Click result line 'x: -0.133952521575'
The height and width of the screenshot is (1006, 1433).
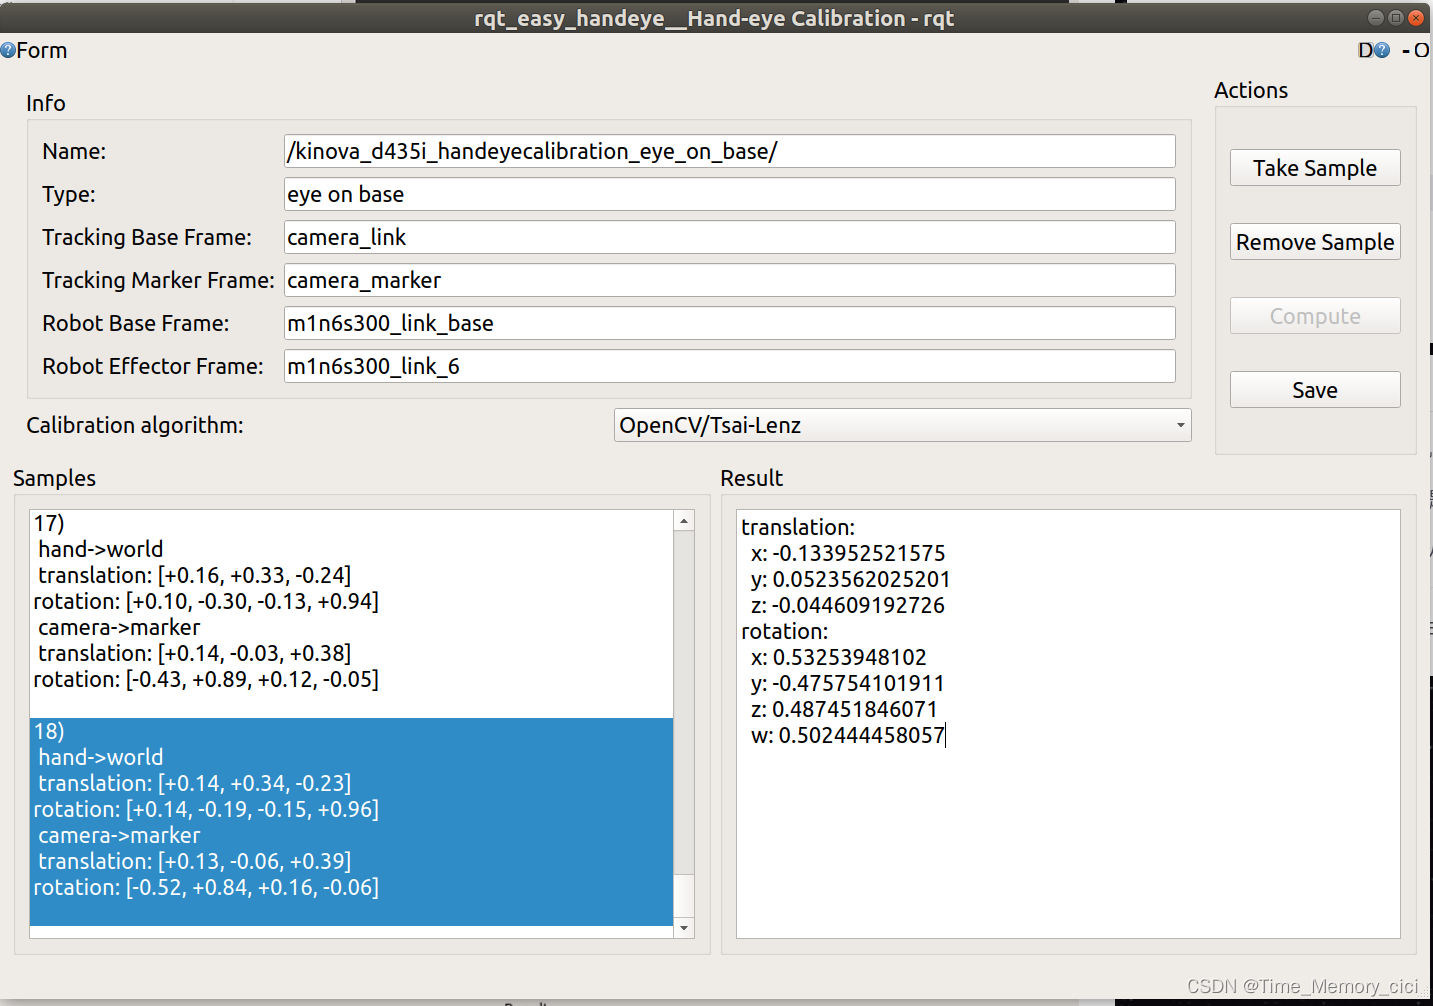[848, 553]
